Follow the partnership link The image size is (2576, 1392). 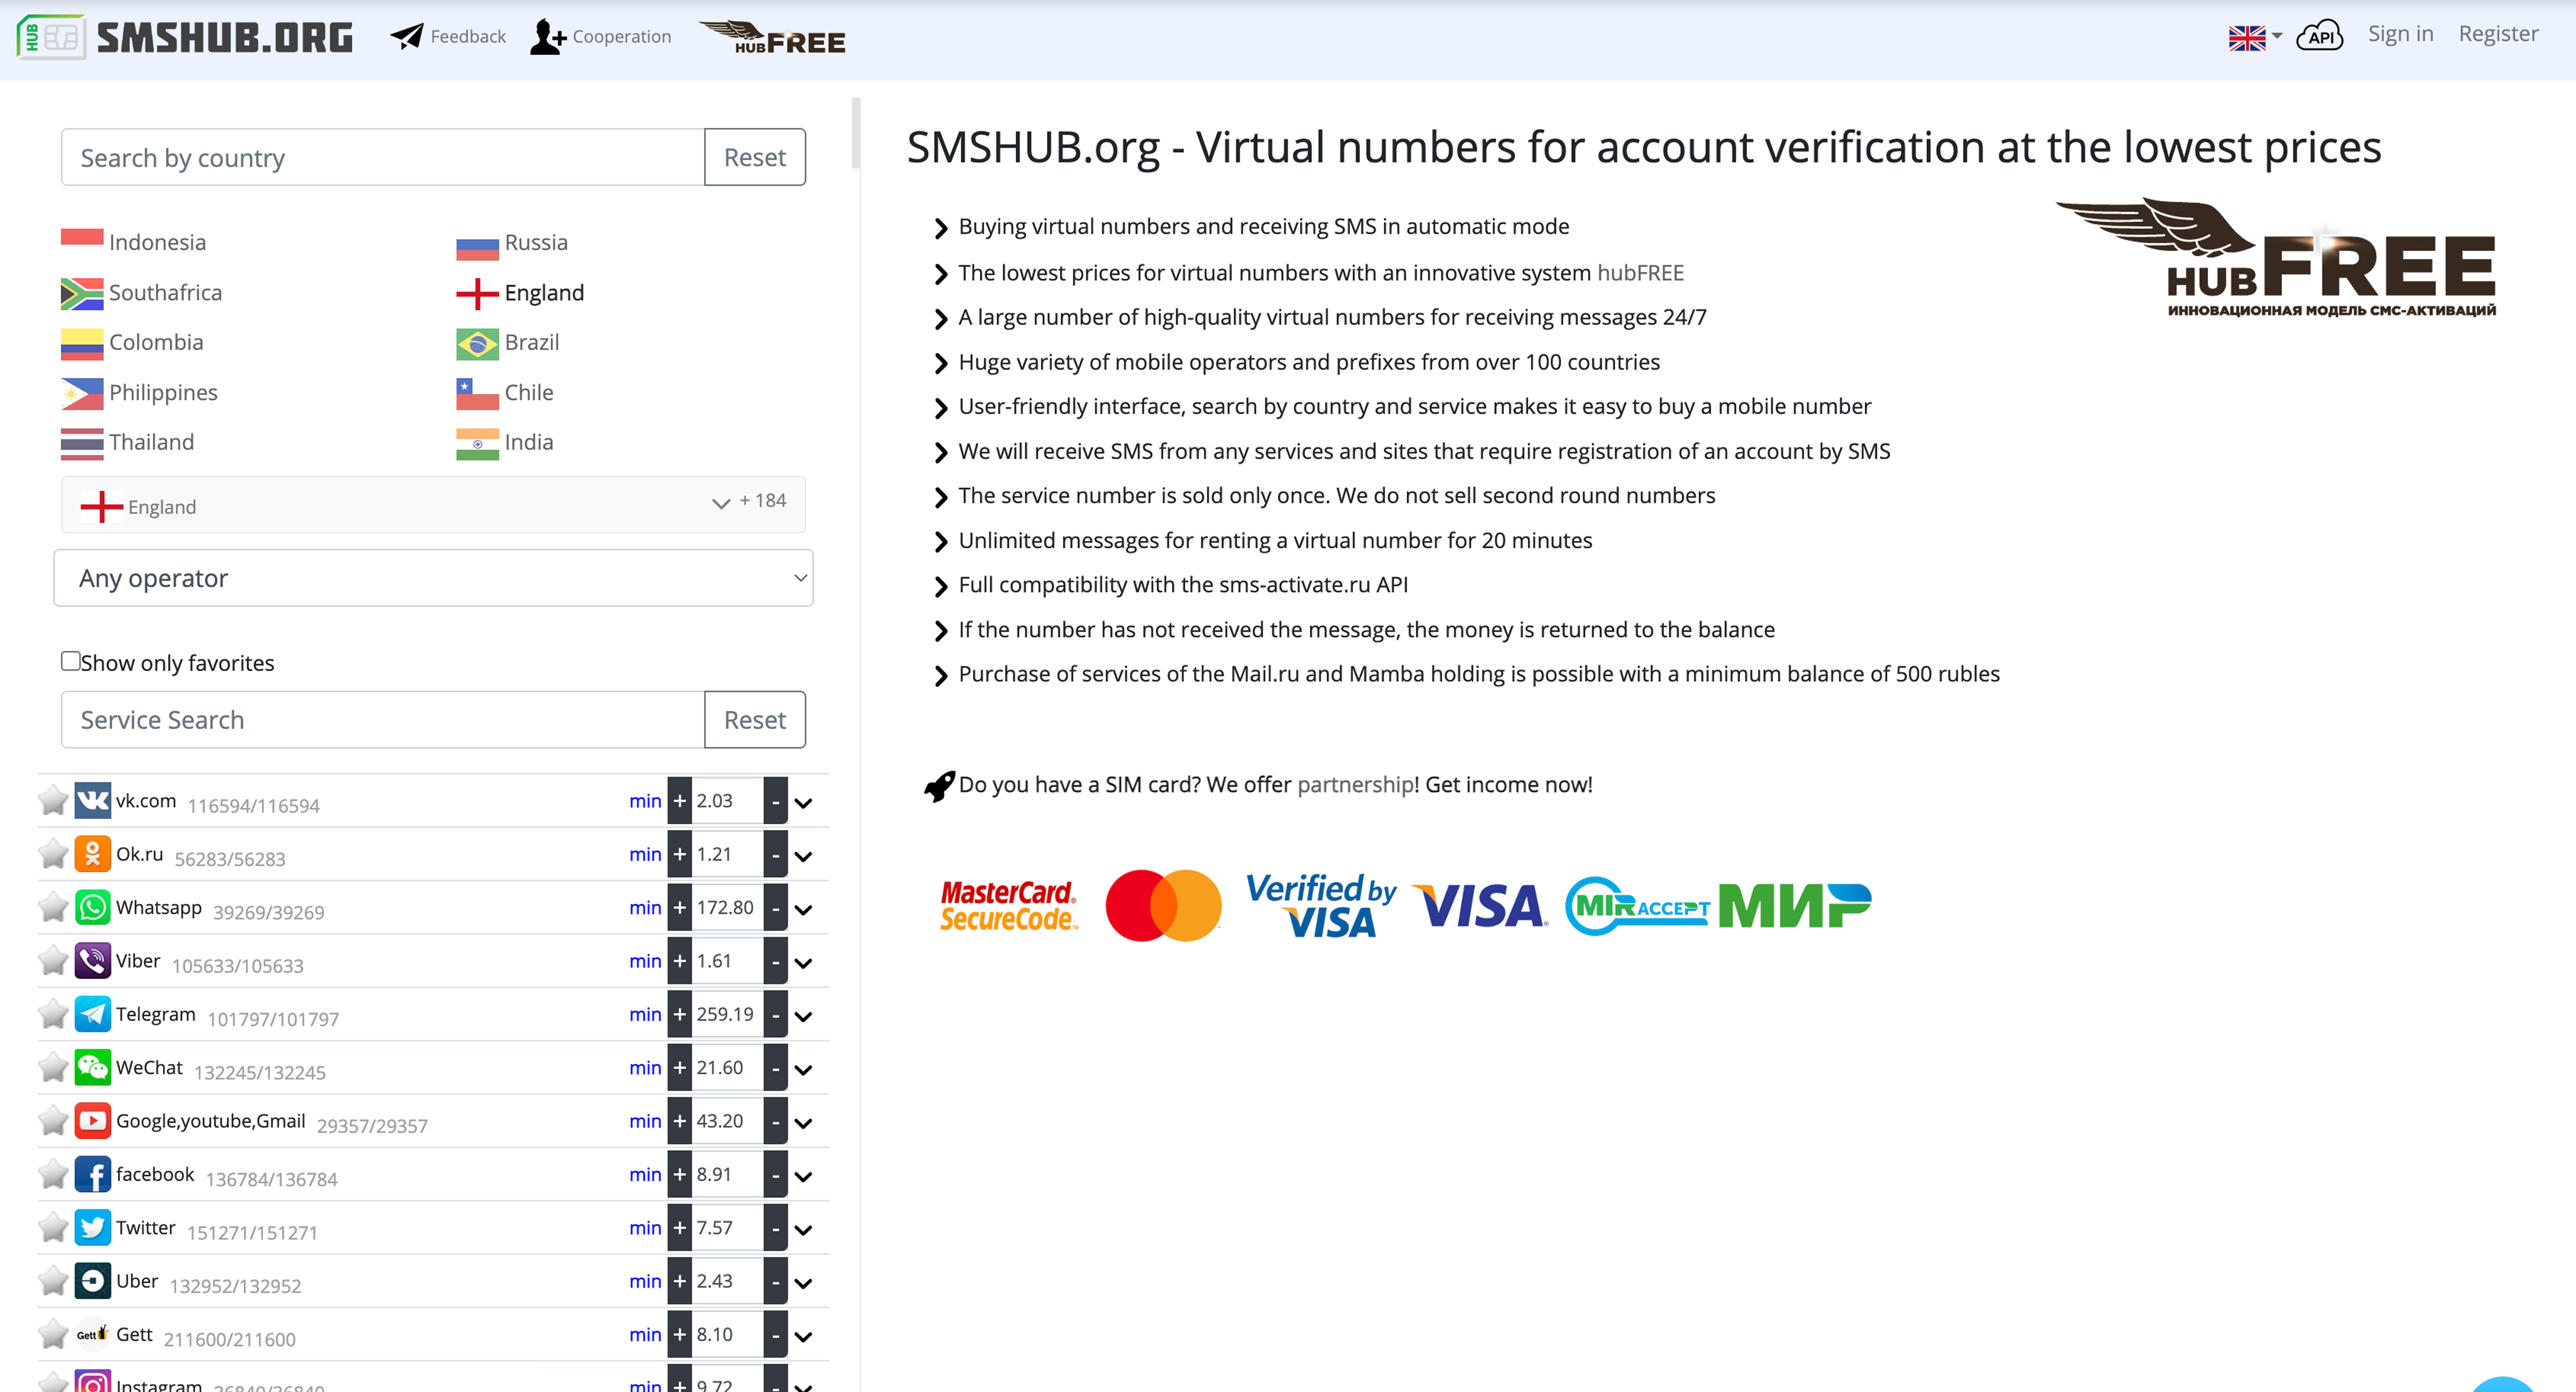1355,784
